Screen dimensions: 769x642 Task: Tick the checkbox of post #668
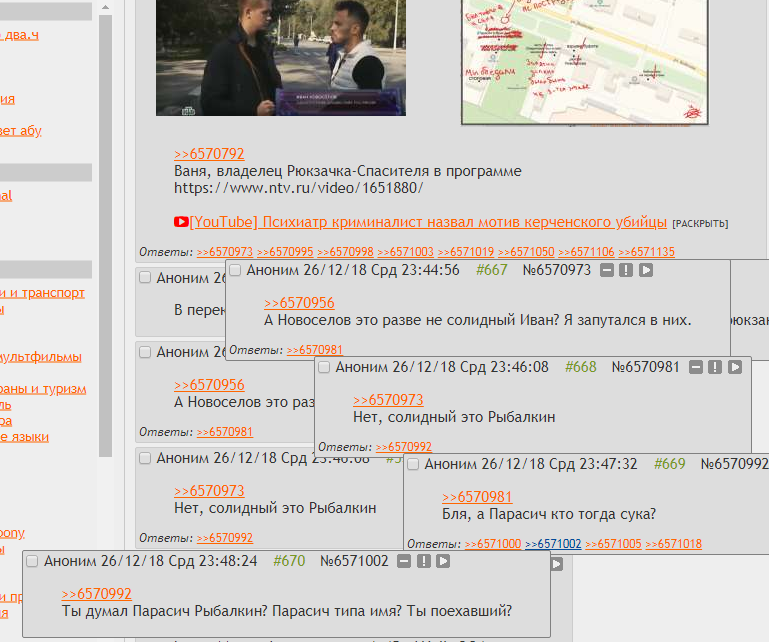point(324,367)
